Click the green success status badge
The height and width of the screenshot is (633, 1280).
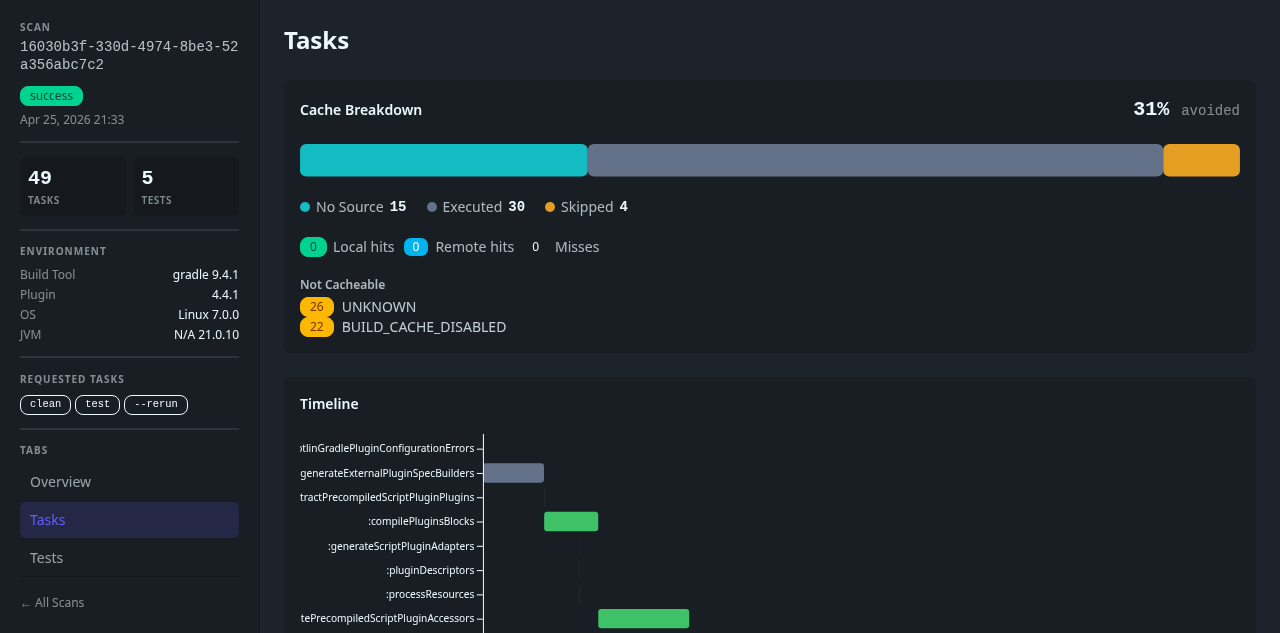(51, 96)
